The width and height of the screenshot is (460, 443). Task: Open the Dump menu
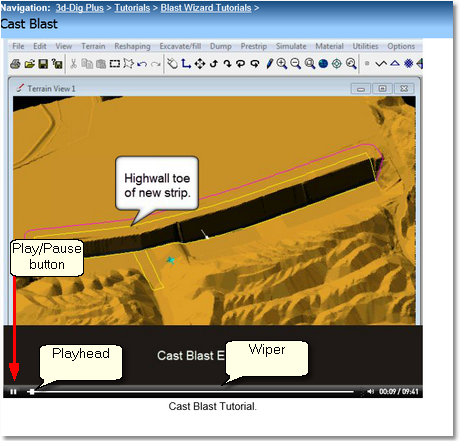221,46
